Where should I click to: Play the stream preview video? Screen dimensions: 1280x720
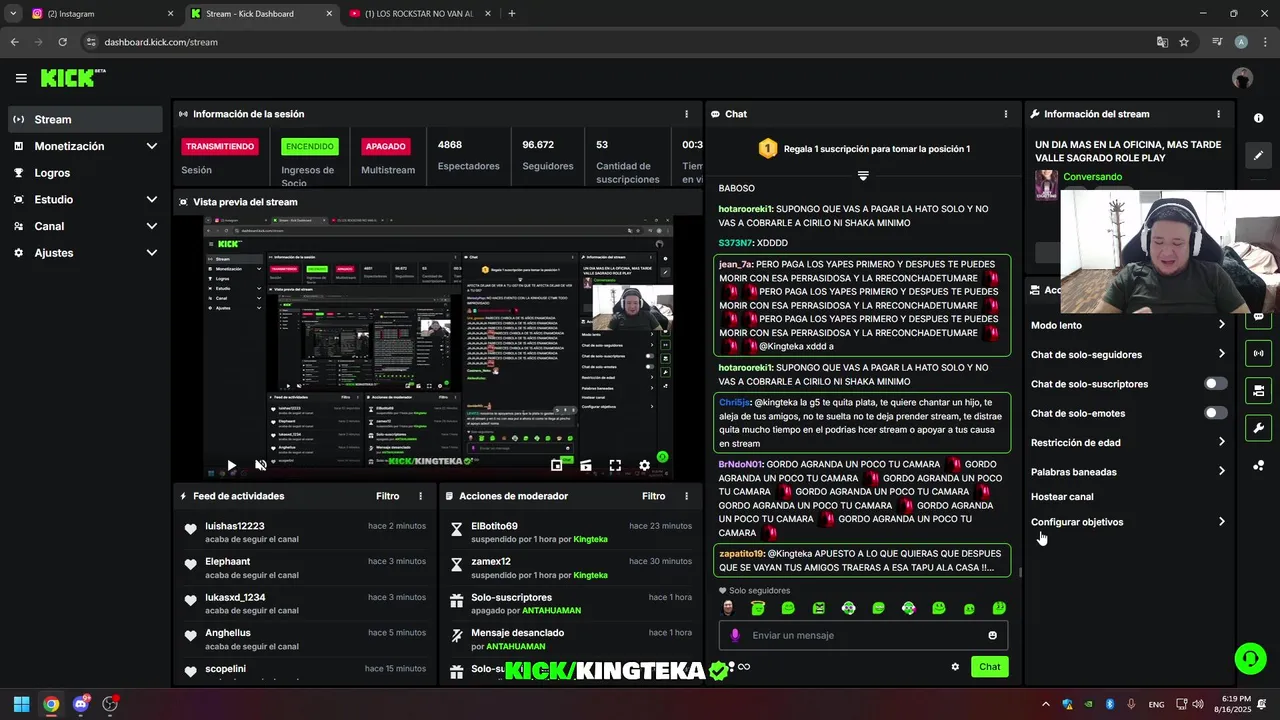click(x=231, y=465)
